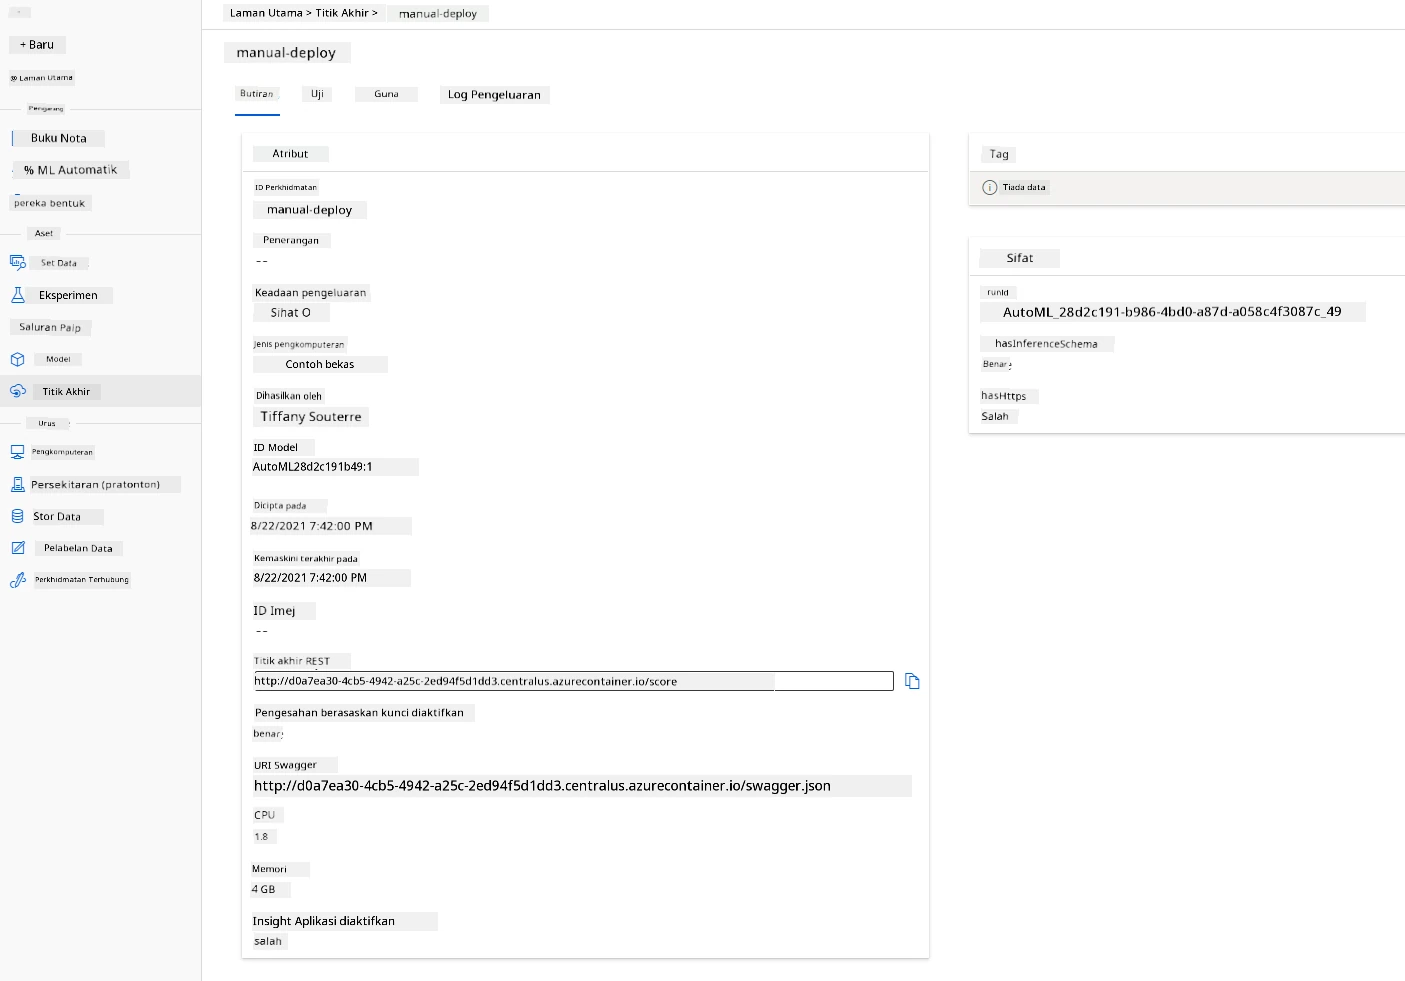This screenshot has height=981, width=1405.
Task: Click the REST endpoint URL field
Action: click(x=572, y=681)
